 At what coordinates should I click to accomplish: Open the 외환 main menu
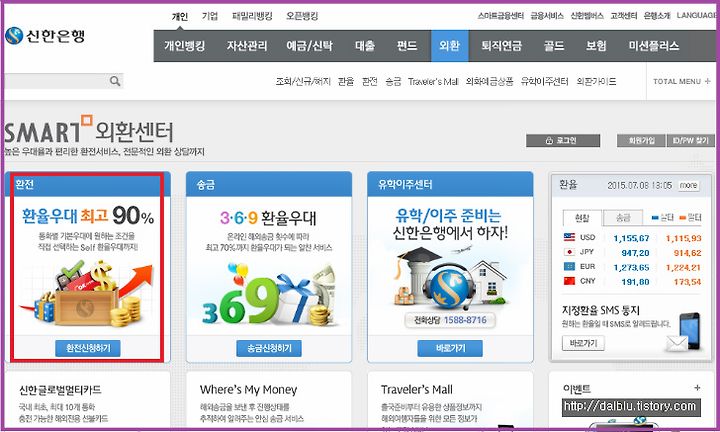pos(450,46)
